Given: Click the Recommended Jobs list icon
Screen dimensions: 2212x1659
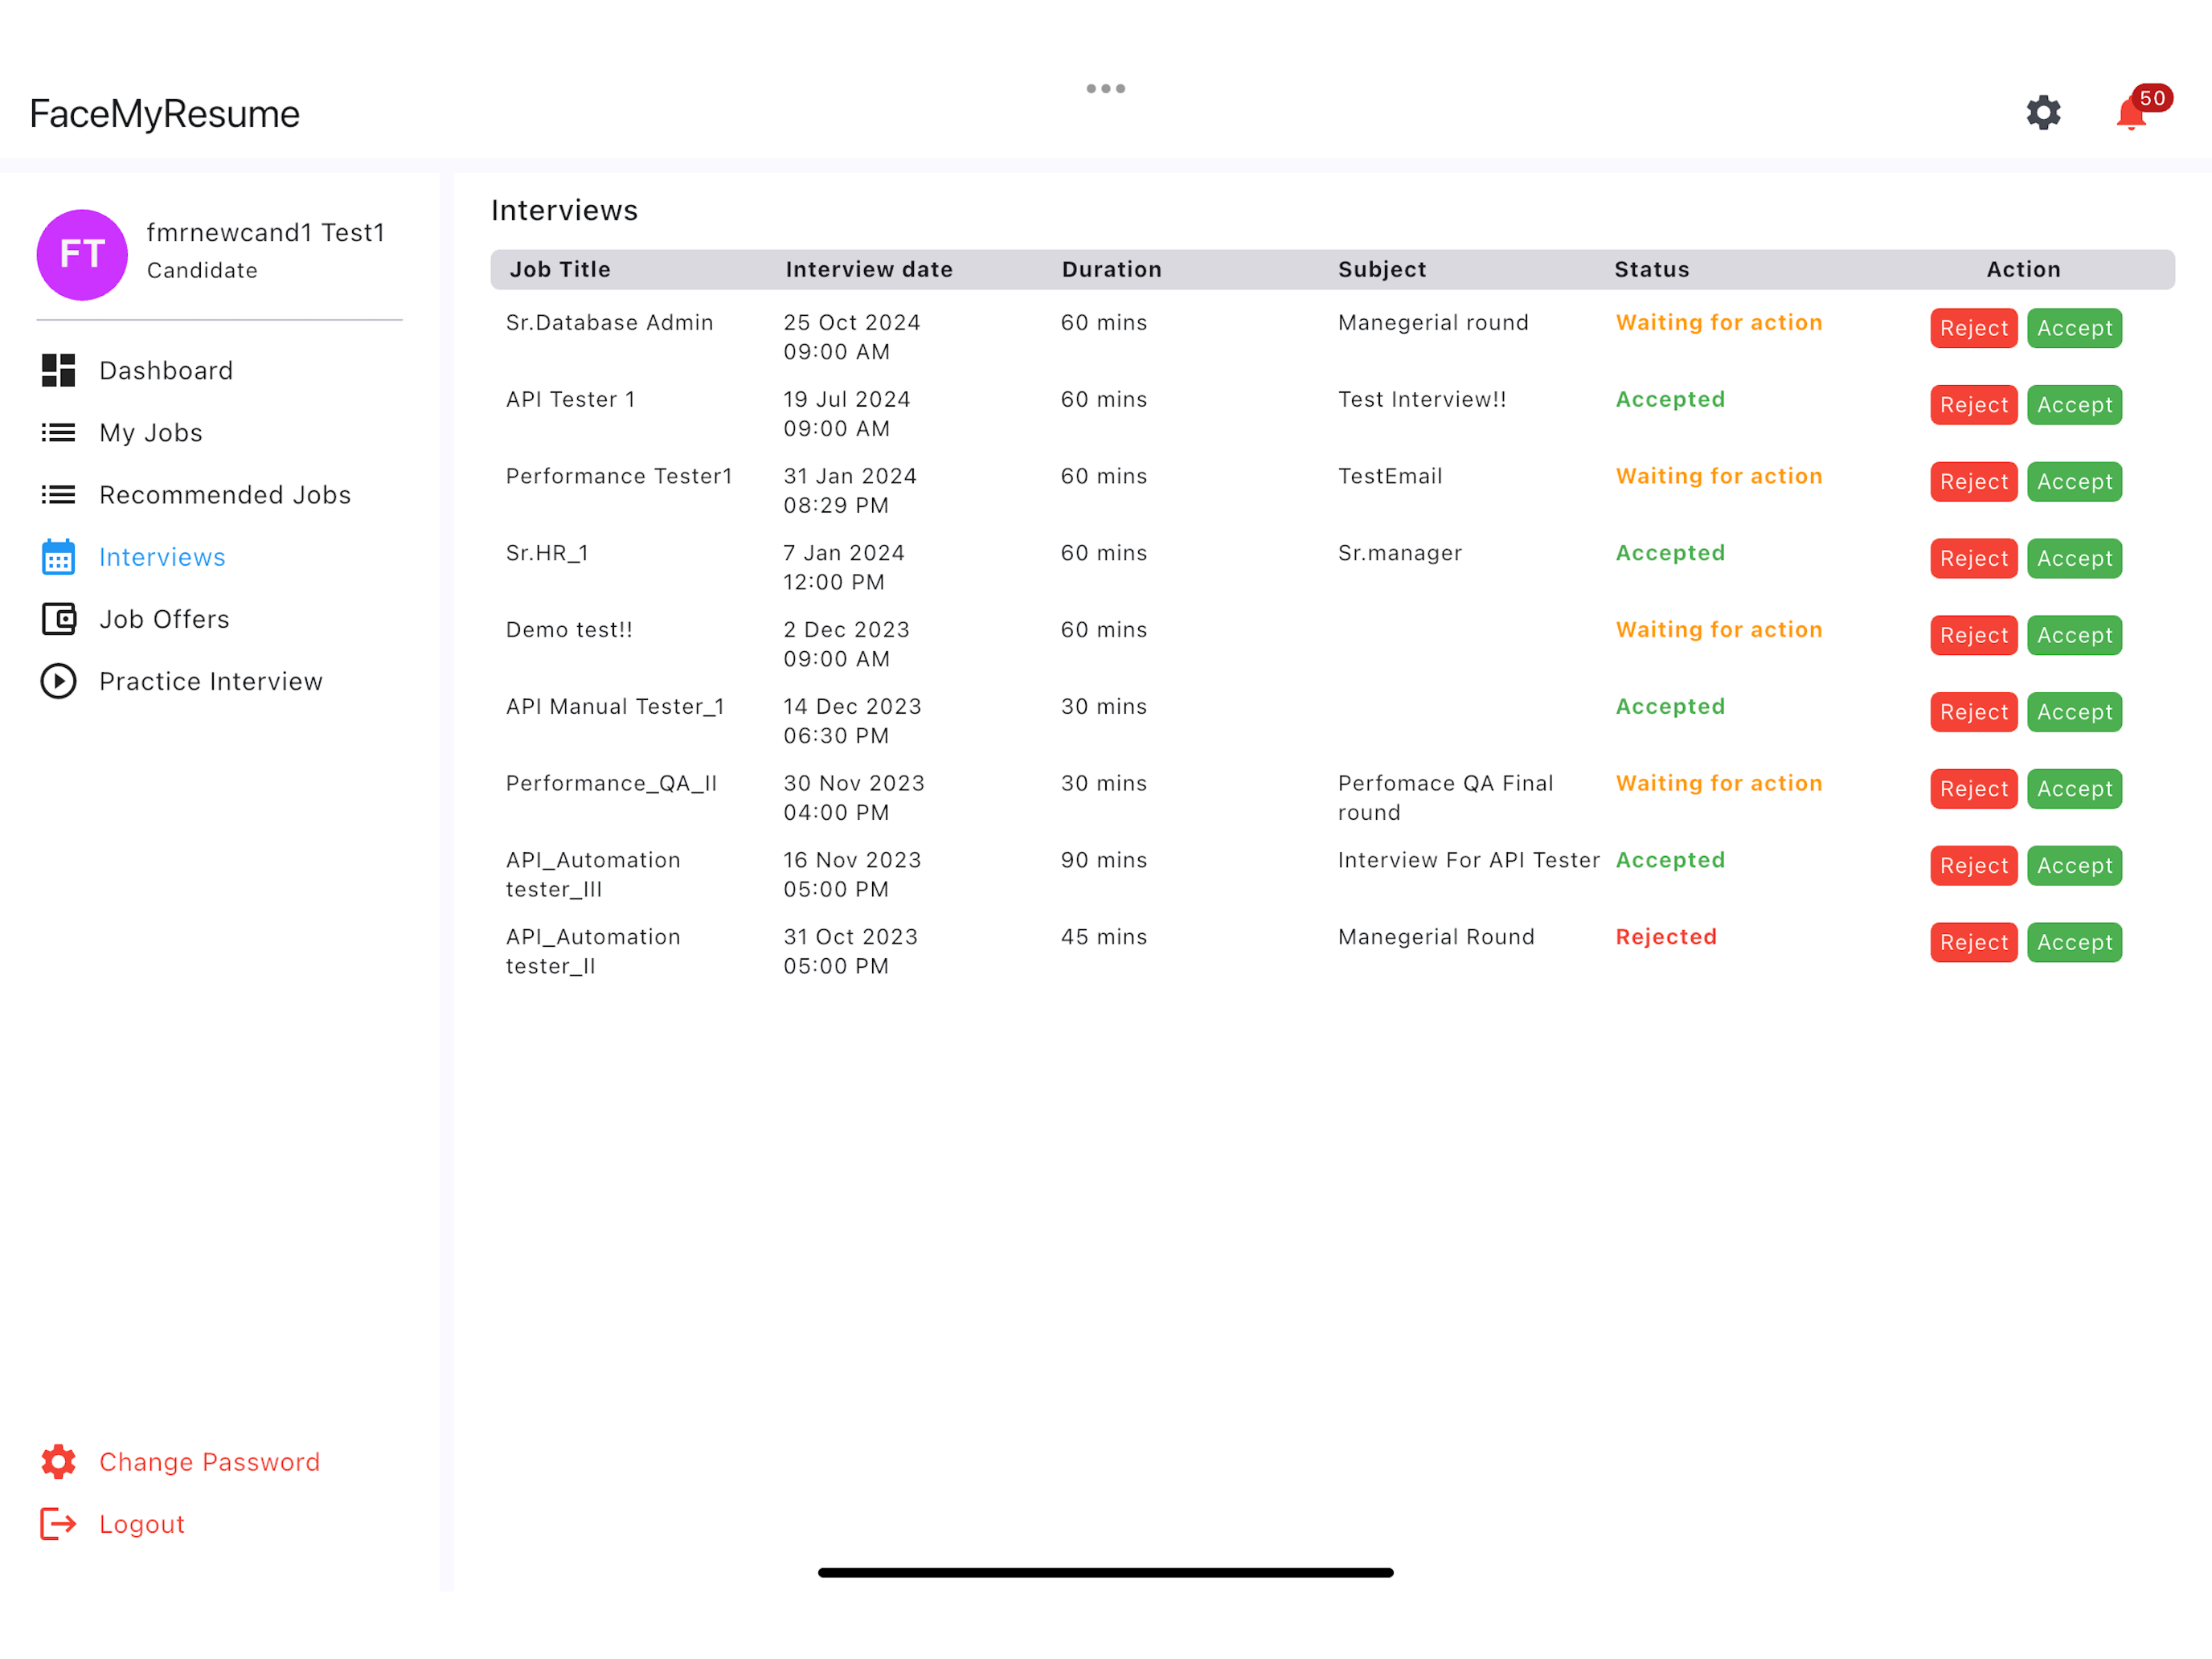Looking at the screenshot, I should click(58, 494).
